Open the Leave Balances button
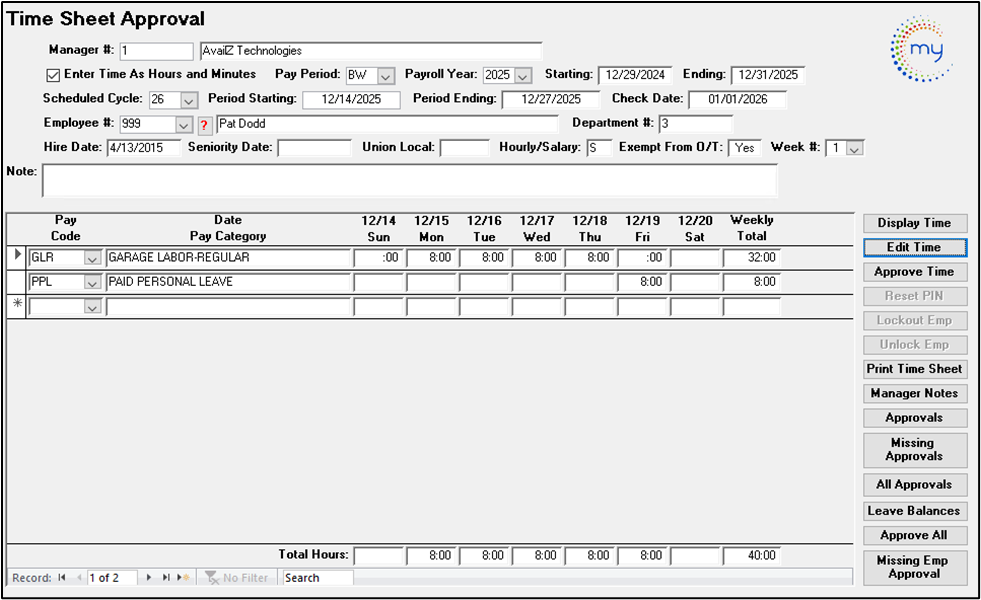 coord(914,511)
